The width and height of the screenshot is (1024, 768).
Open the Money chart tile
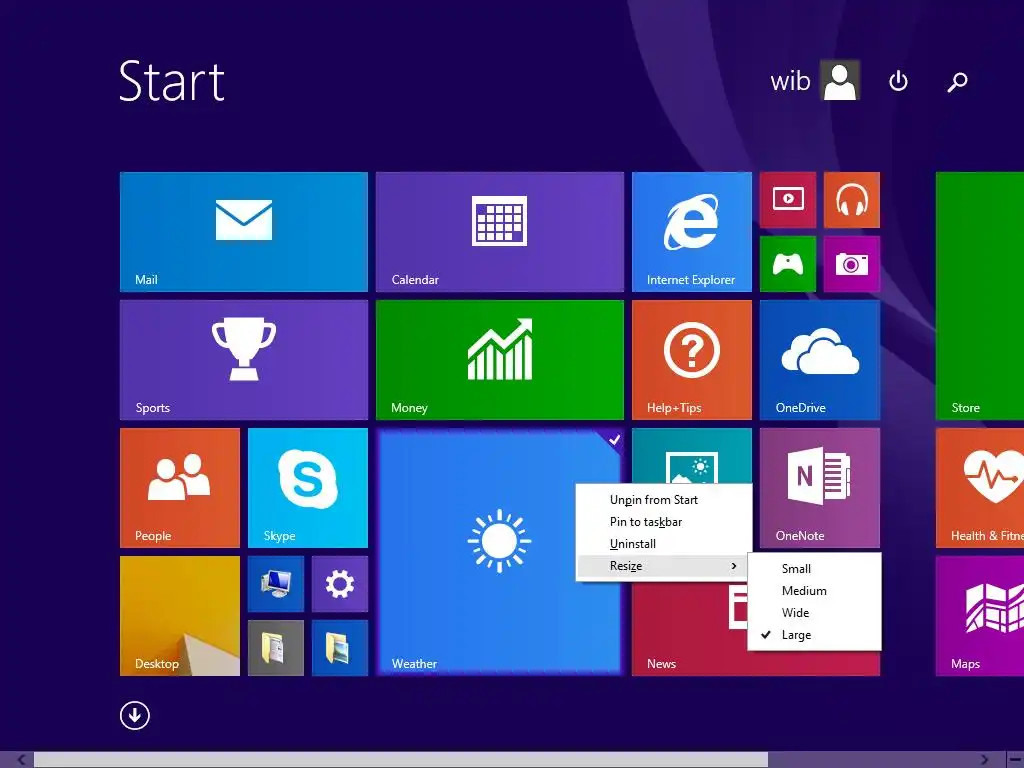[500, 360]
